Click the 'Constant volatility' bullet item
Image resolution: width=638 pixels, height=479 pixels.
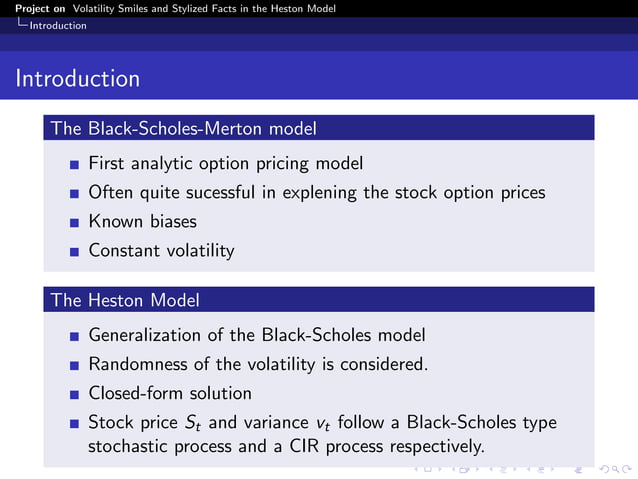pyautogui.click(x=162, y=250)
